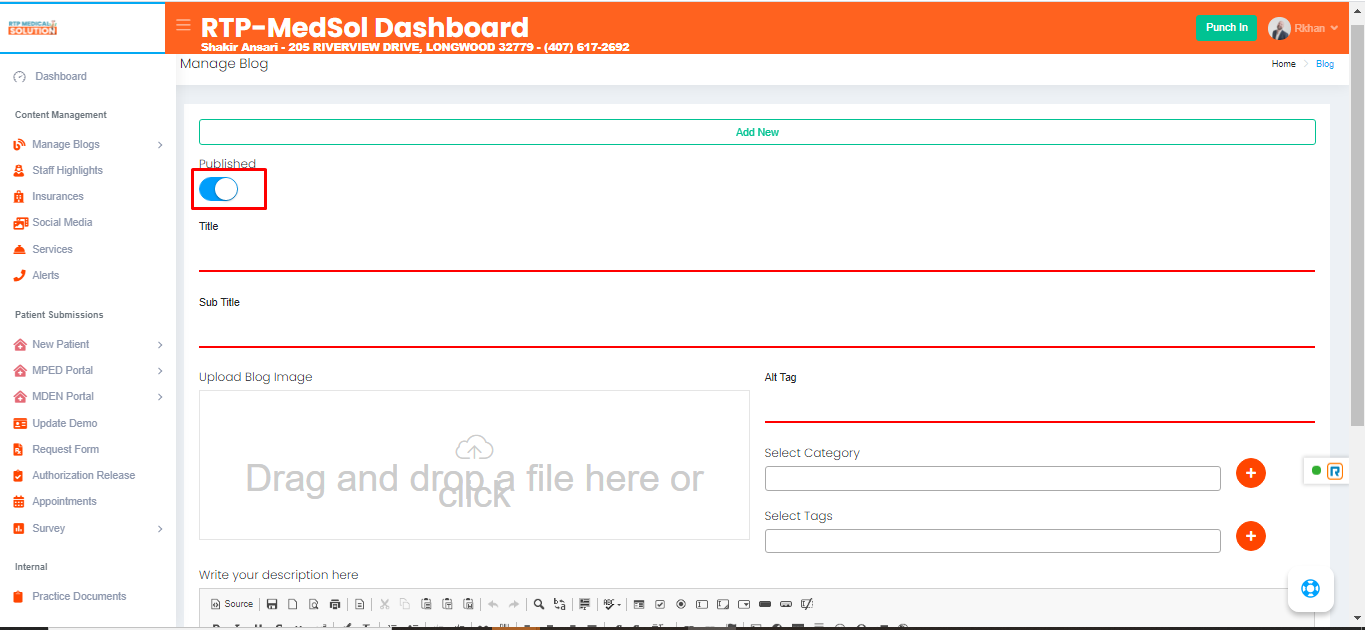Click the Paste as plain text icon
This screenshot has height=630, width=1365.
pos(447,604)
